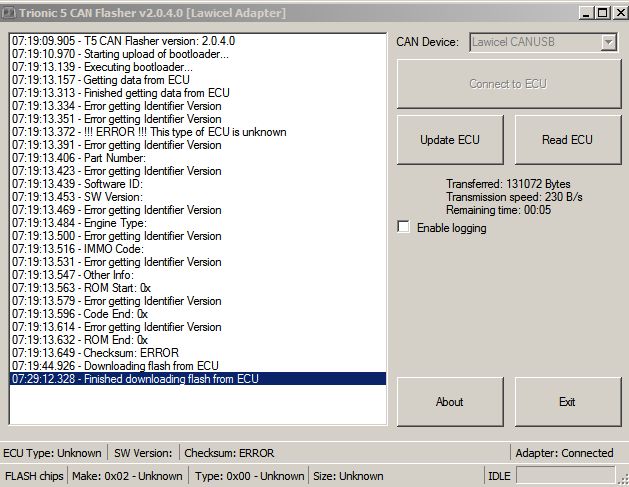629x487 pixels.
Task: Select the 'Software ID:' log line
Action: [x=197, y=184]
